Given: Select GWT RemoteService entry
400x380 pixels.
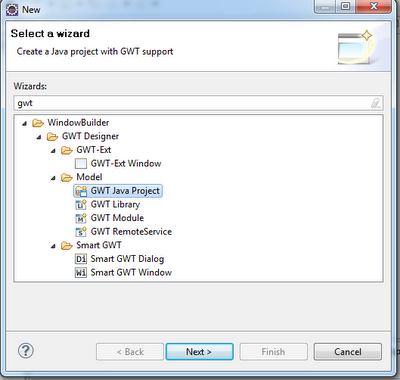Looking at the screenshot, I should click(131, 232).
